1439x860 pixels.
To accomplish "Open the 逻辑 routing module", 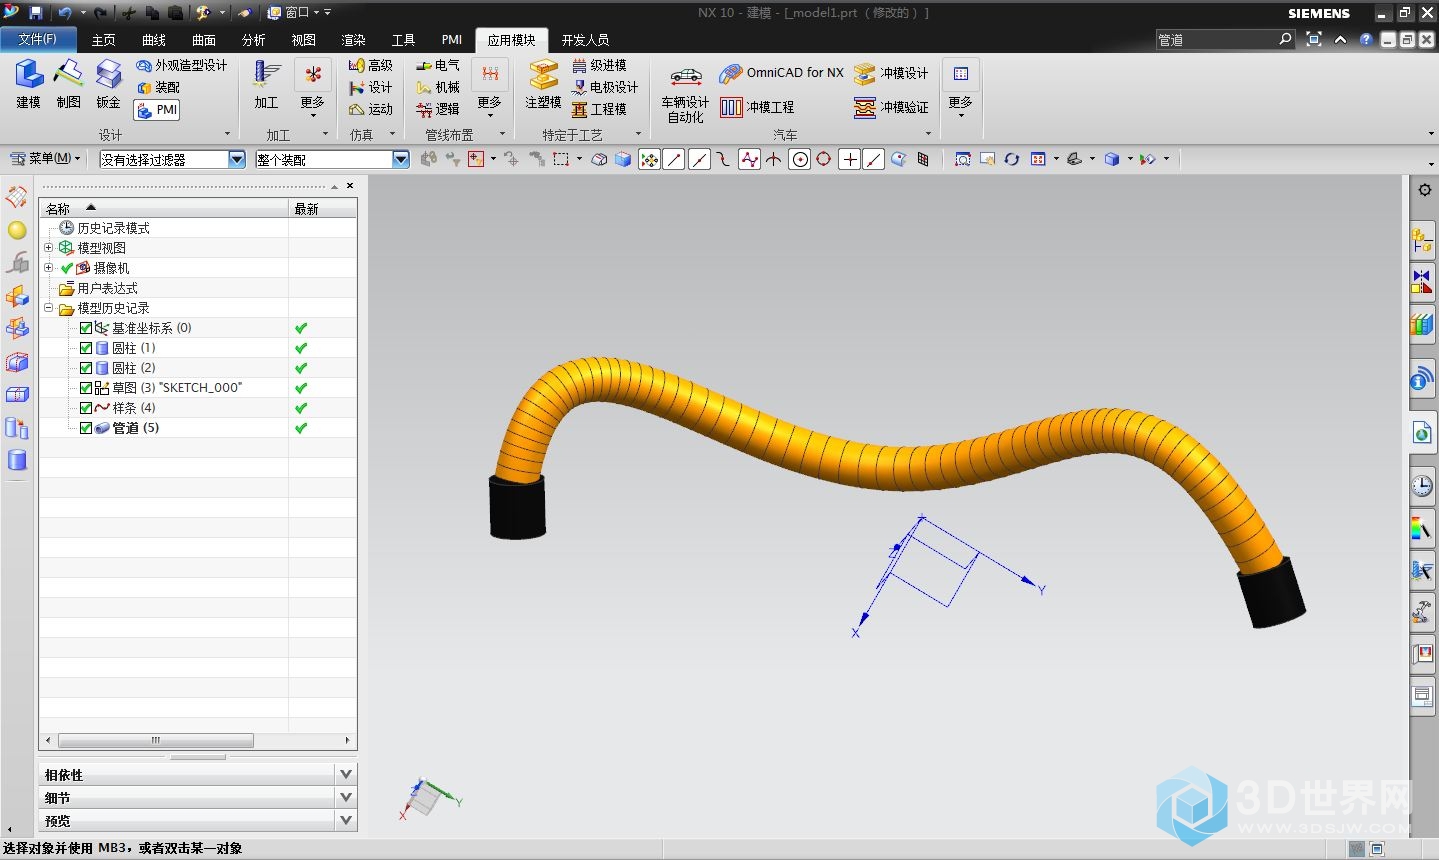I will click(438, 109).
